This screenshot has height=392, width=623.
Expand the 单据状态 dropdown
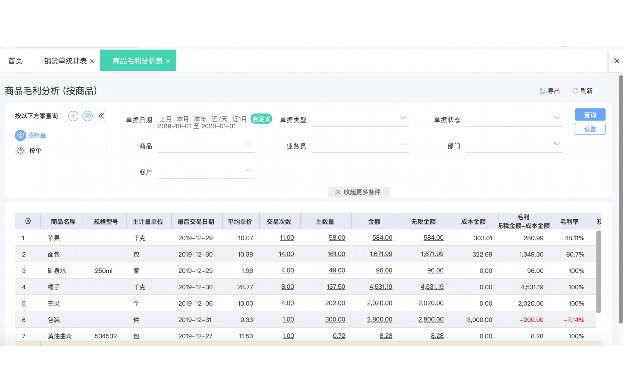coord(557,118)
